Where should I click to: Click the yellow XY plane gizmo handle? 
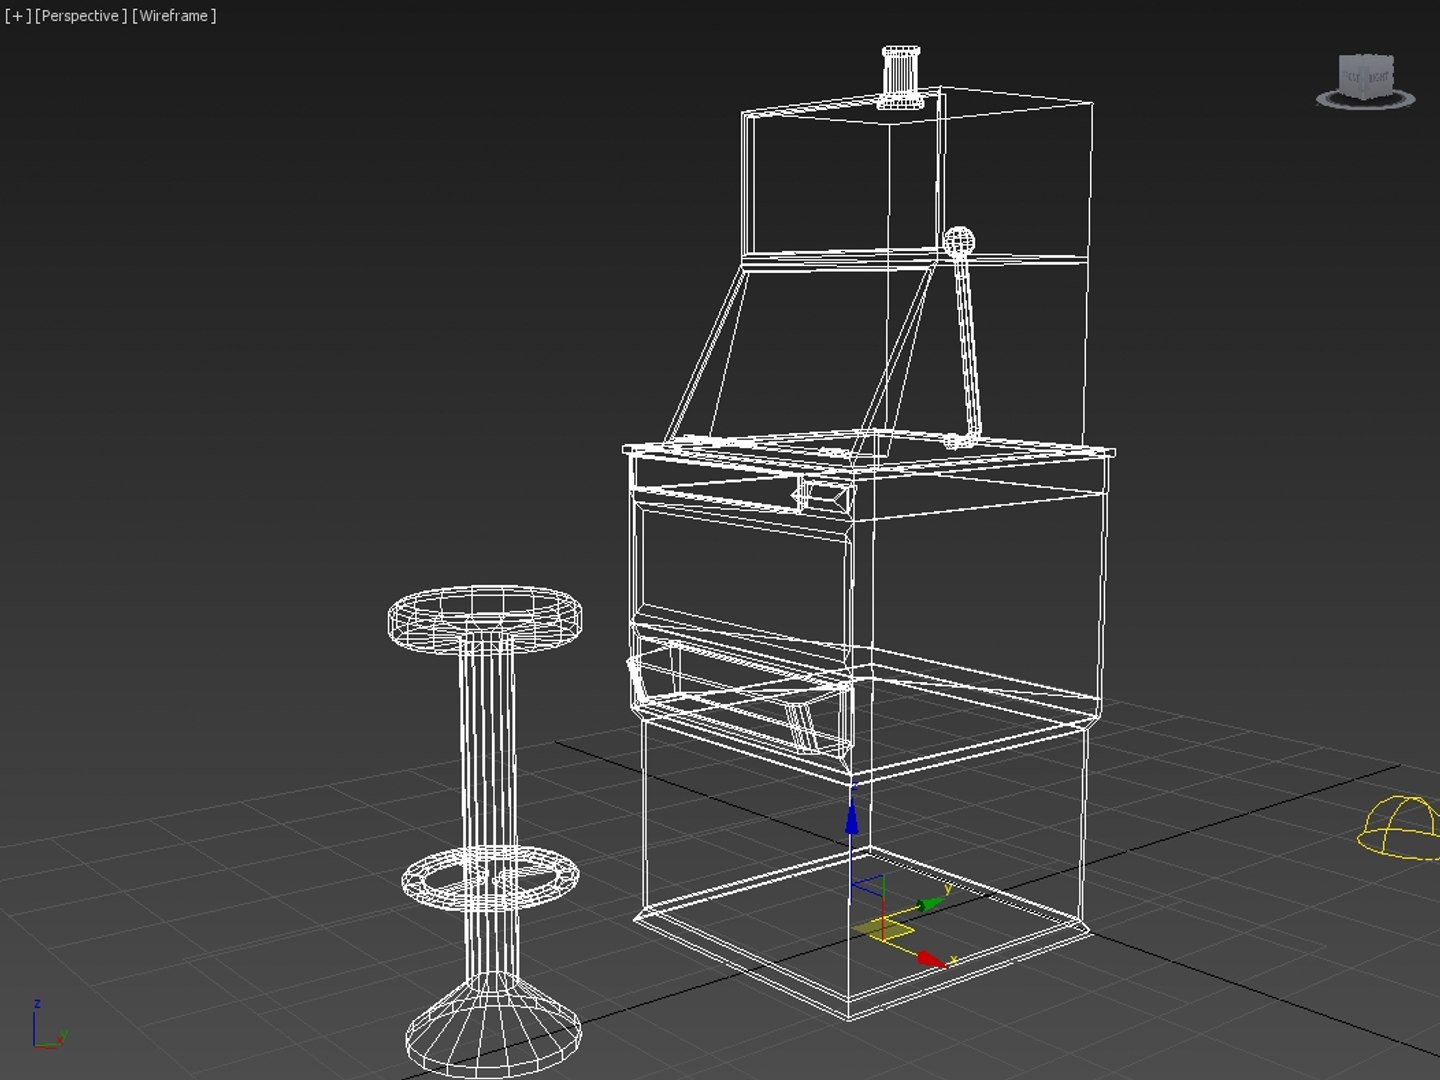[883, 929]
